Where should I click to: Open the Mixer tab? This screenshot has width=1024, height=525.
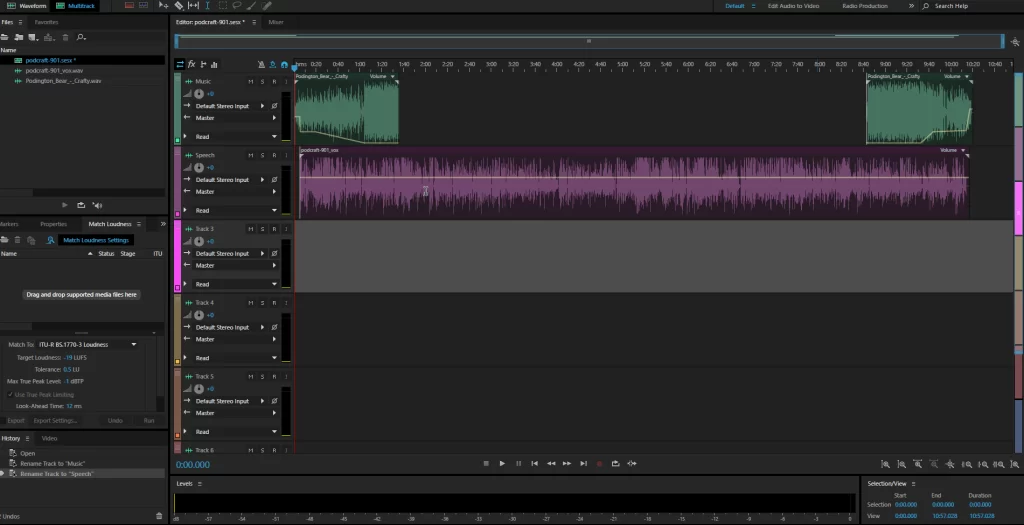click(276, 22)
